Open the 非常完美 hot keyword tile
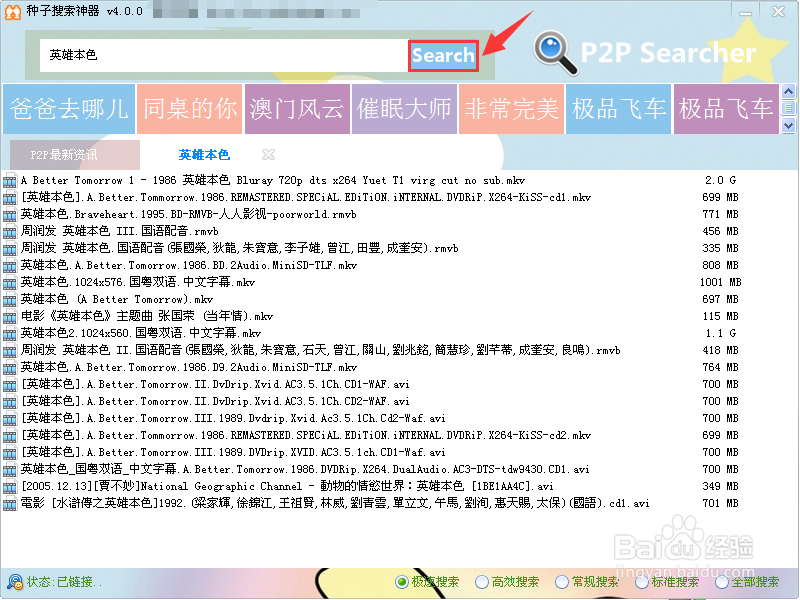 pos(511,109)
